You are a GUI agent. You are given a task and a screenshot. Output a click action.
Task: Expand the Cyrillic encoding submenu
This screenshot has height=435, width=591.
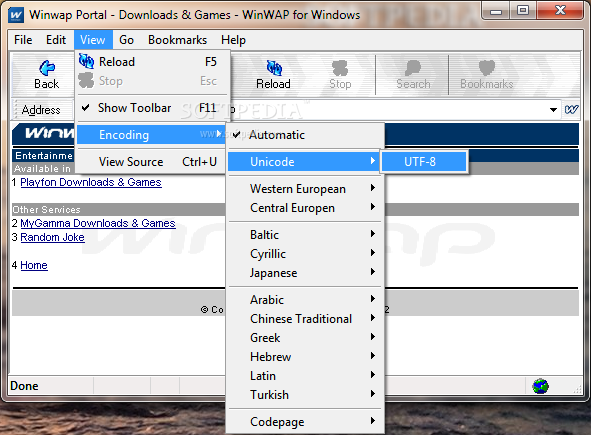306,254
